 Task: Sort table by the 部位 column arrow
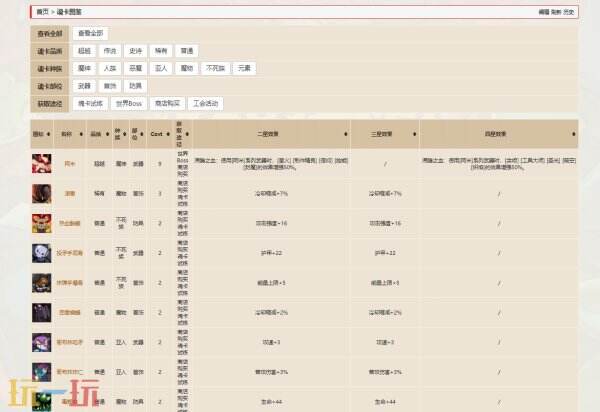click(142, 134)
